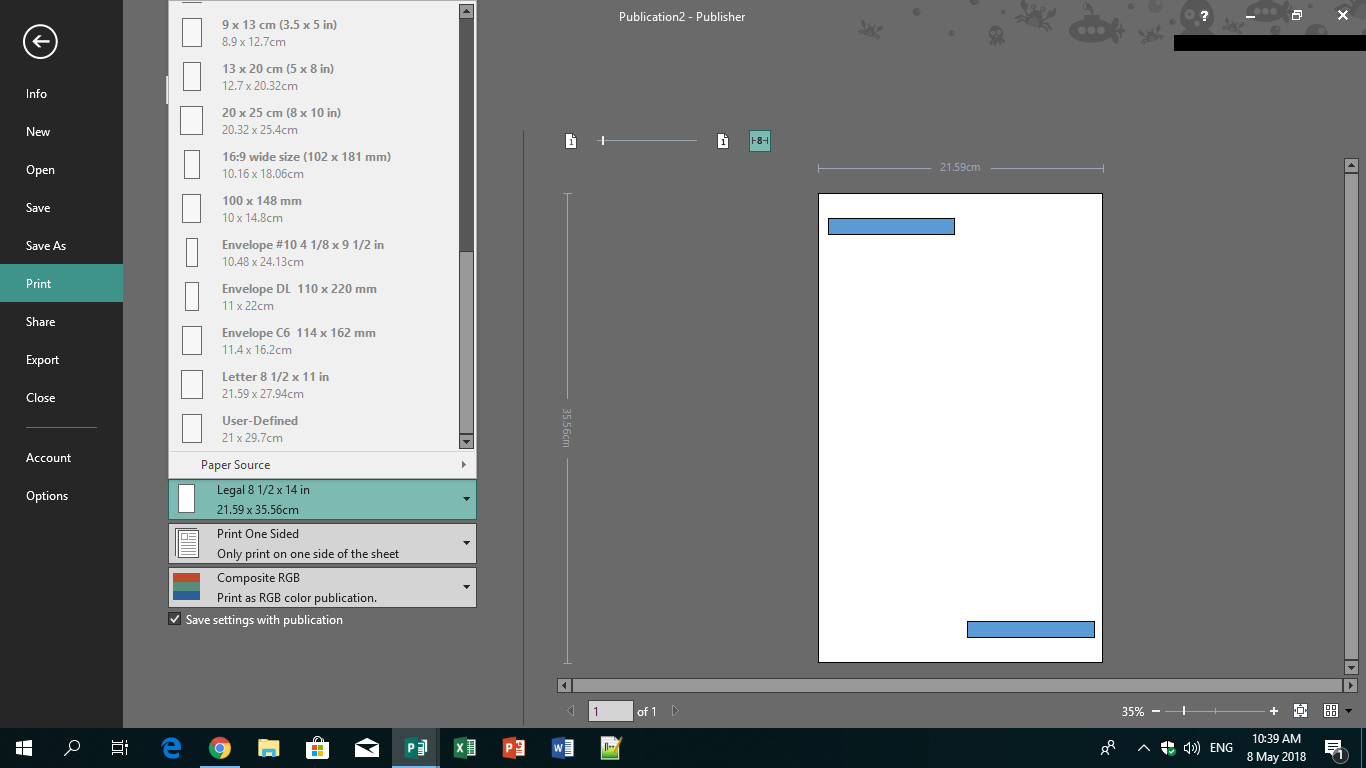Open the Share page
Viewport: 1366px width, 768px height.
pyautogui.click(x=61, y=322)
